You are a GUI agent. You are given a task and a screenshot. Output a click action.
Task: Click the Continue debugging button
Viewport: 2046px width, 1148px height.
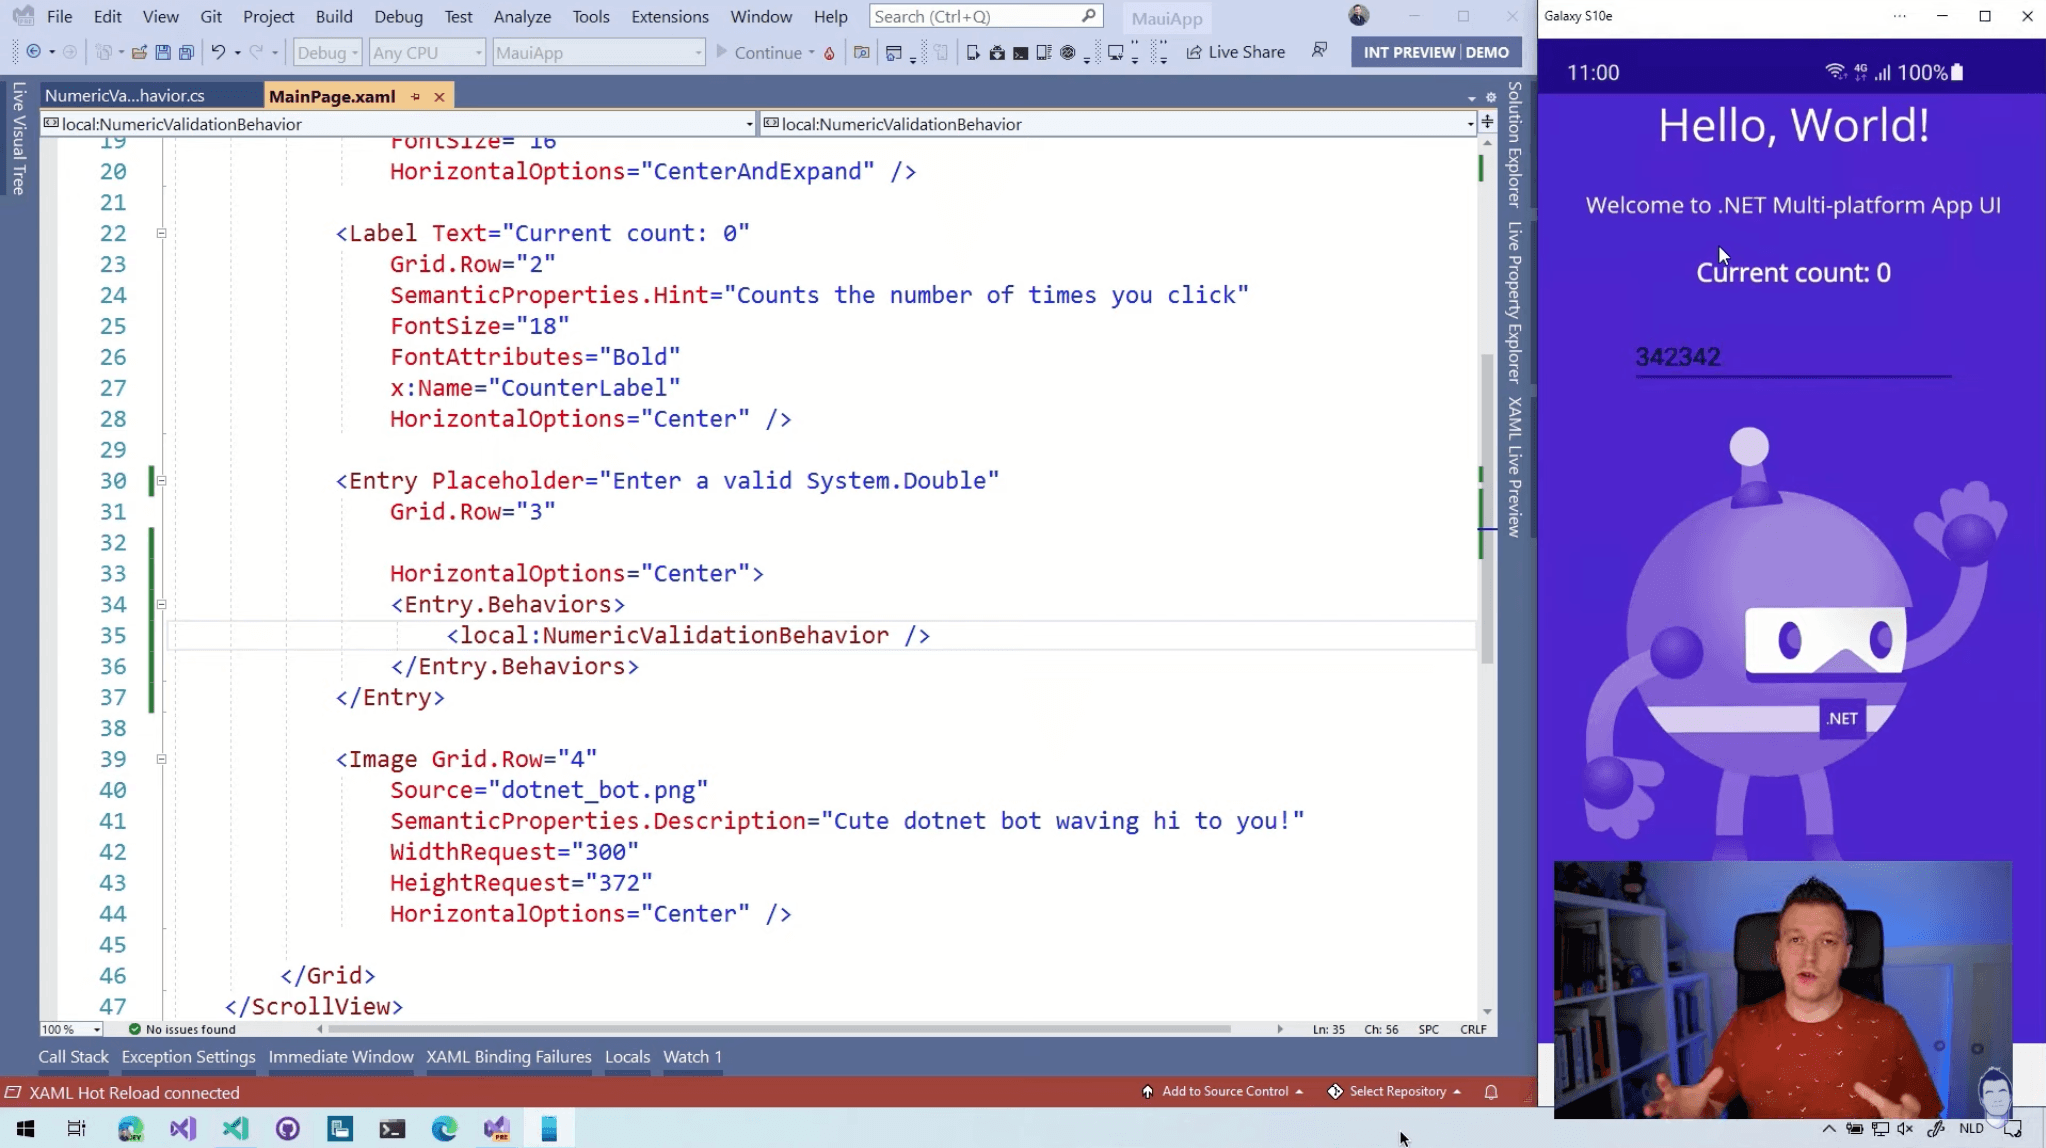pos(759,52)
